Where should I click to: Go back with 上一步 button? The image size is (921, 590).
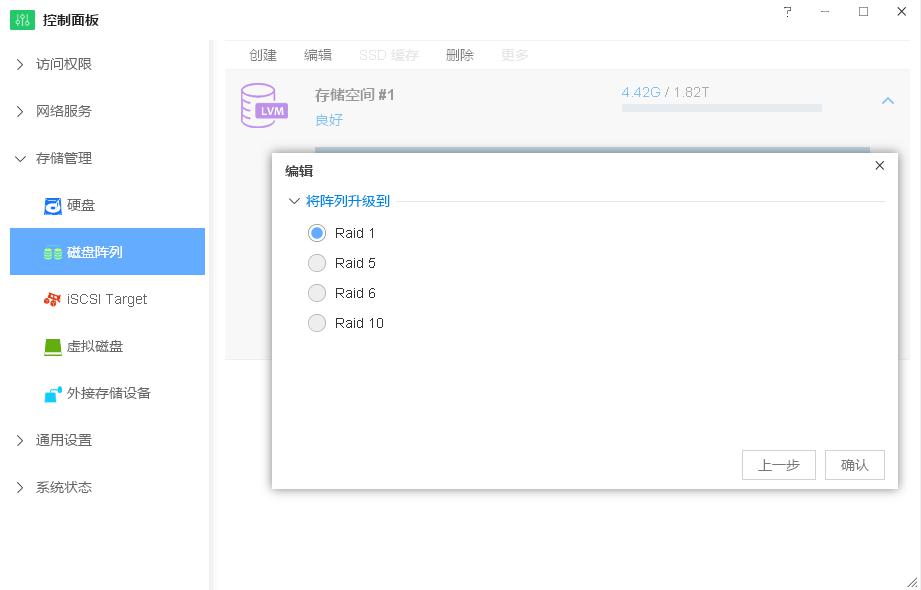pos(778,465)
